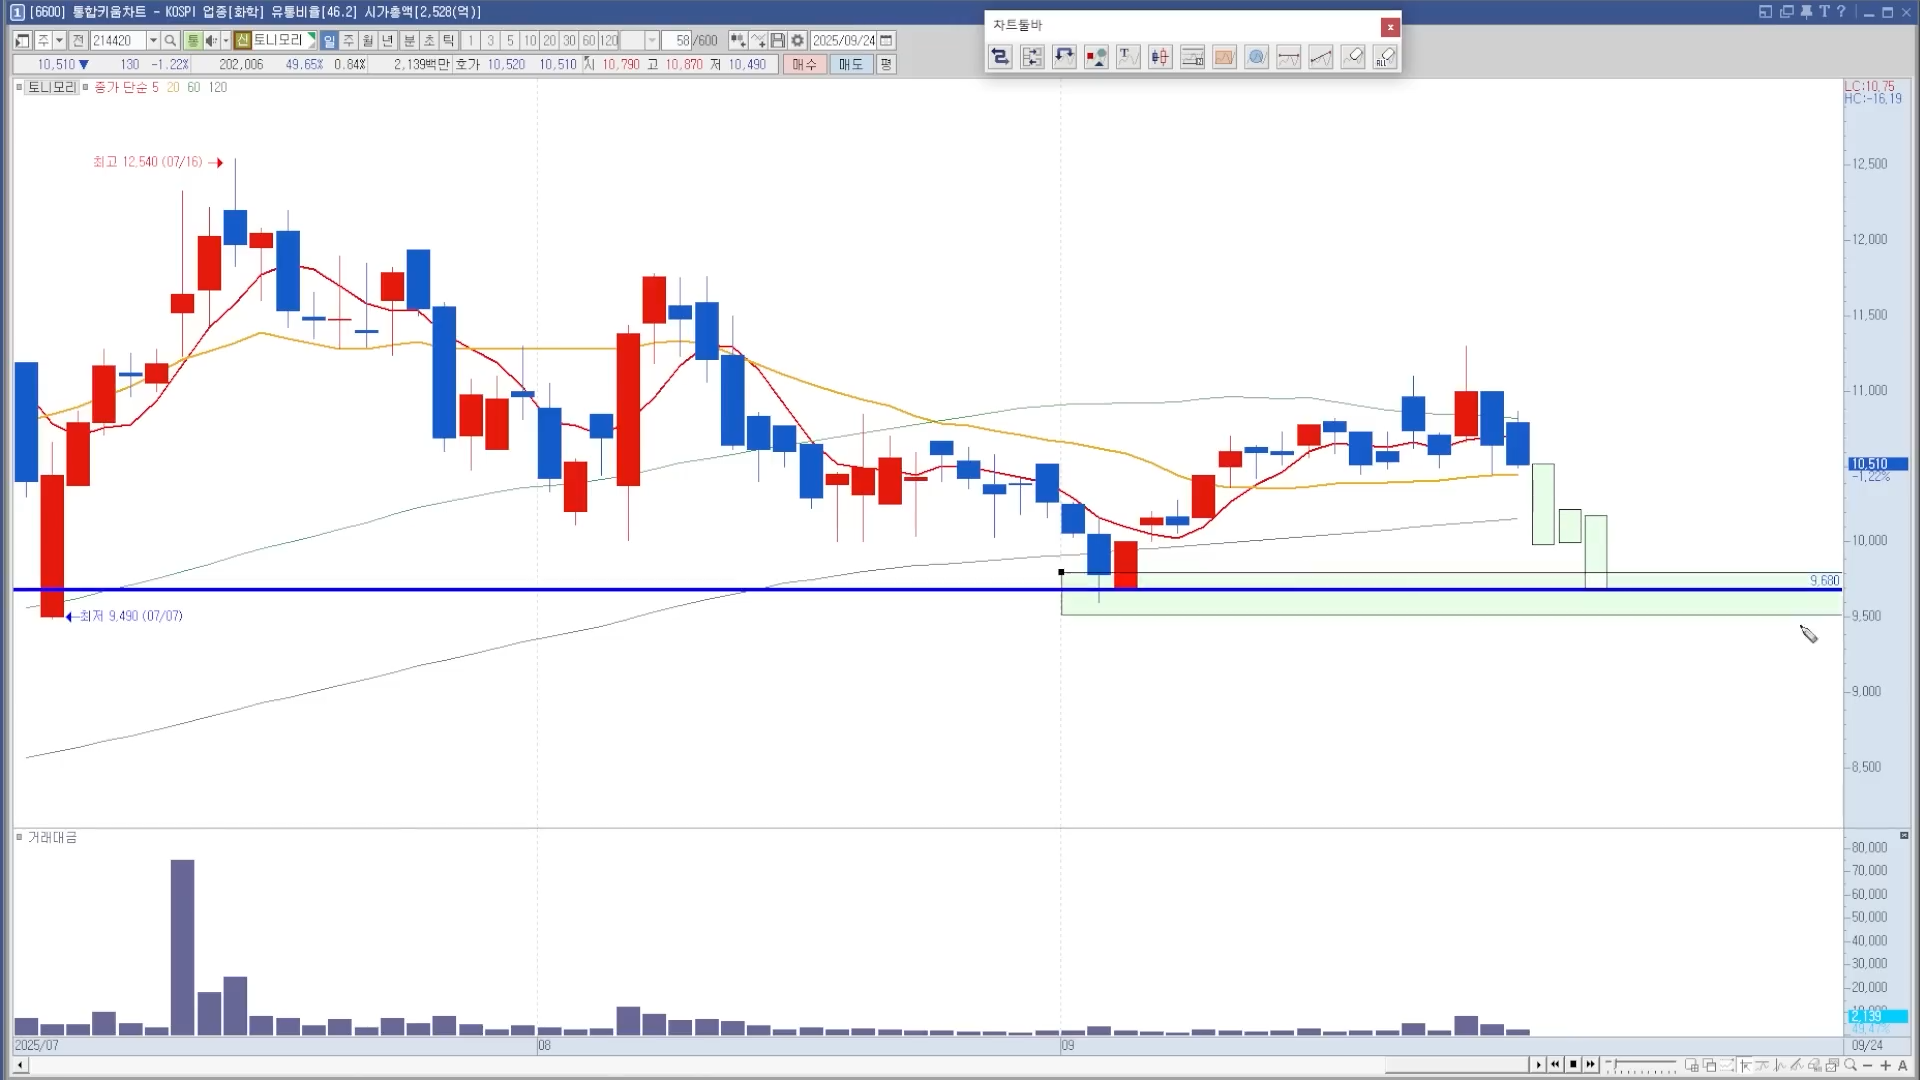The height and width of the screenshot is (1080, 1920).
Task: Click the stock search magnifier icon
Action: click(x=170, y=41)
